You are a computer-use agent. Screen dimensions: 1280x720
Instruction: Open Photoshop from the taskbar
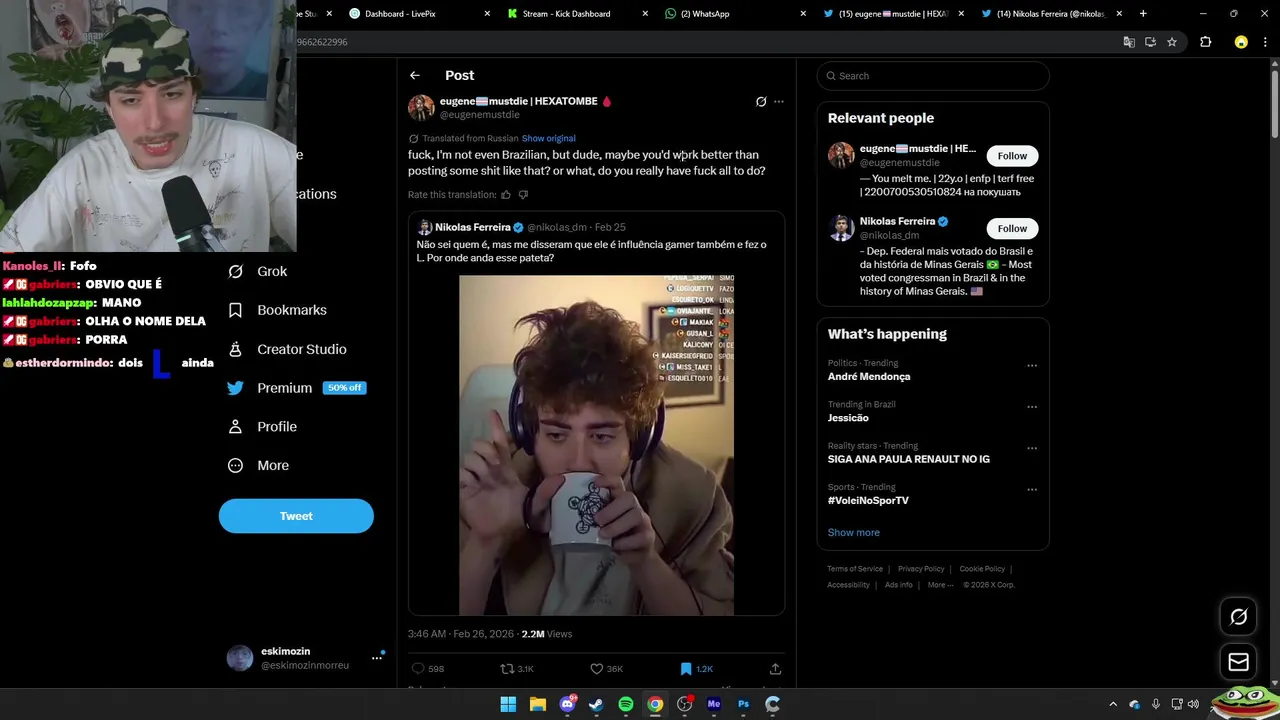(743, 704)
